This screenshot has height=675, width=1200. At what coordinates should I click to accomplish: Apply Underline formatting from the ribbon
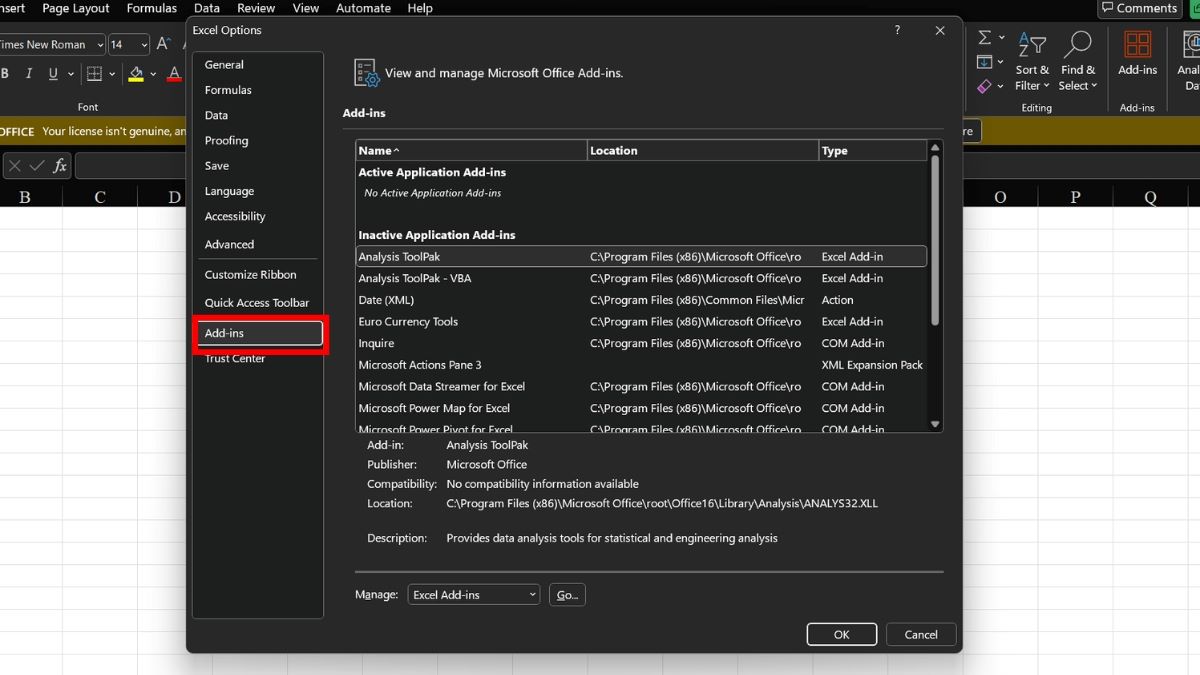tap(53, 74)
